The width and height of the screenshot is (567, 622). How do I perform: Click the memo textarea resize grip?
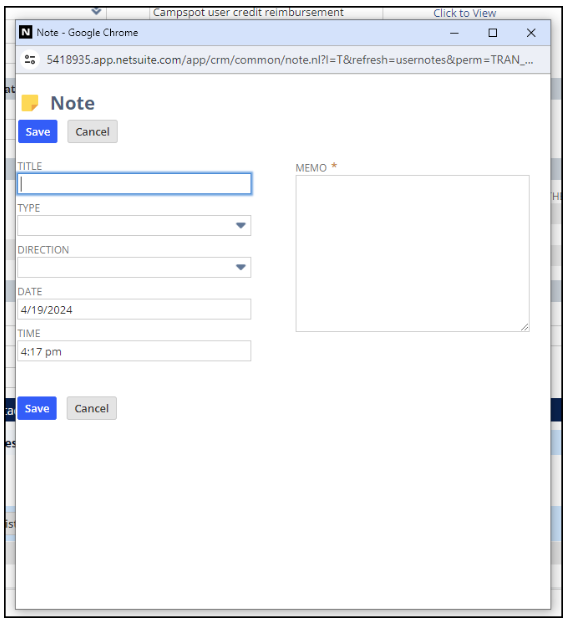click(525, 327)
